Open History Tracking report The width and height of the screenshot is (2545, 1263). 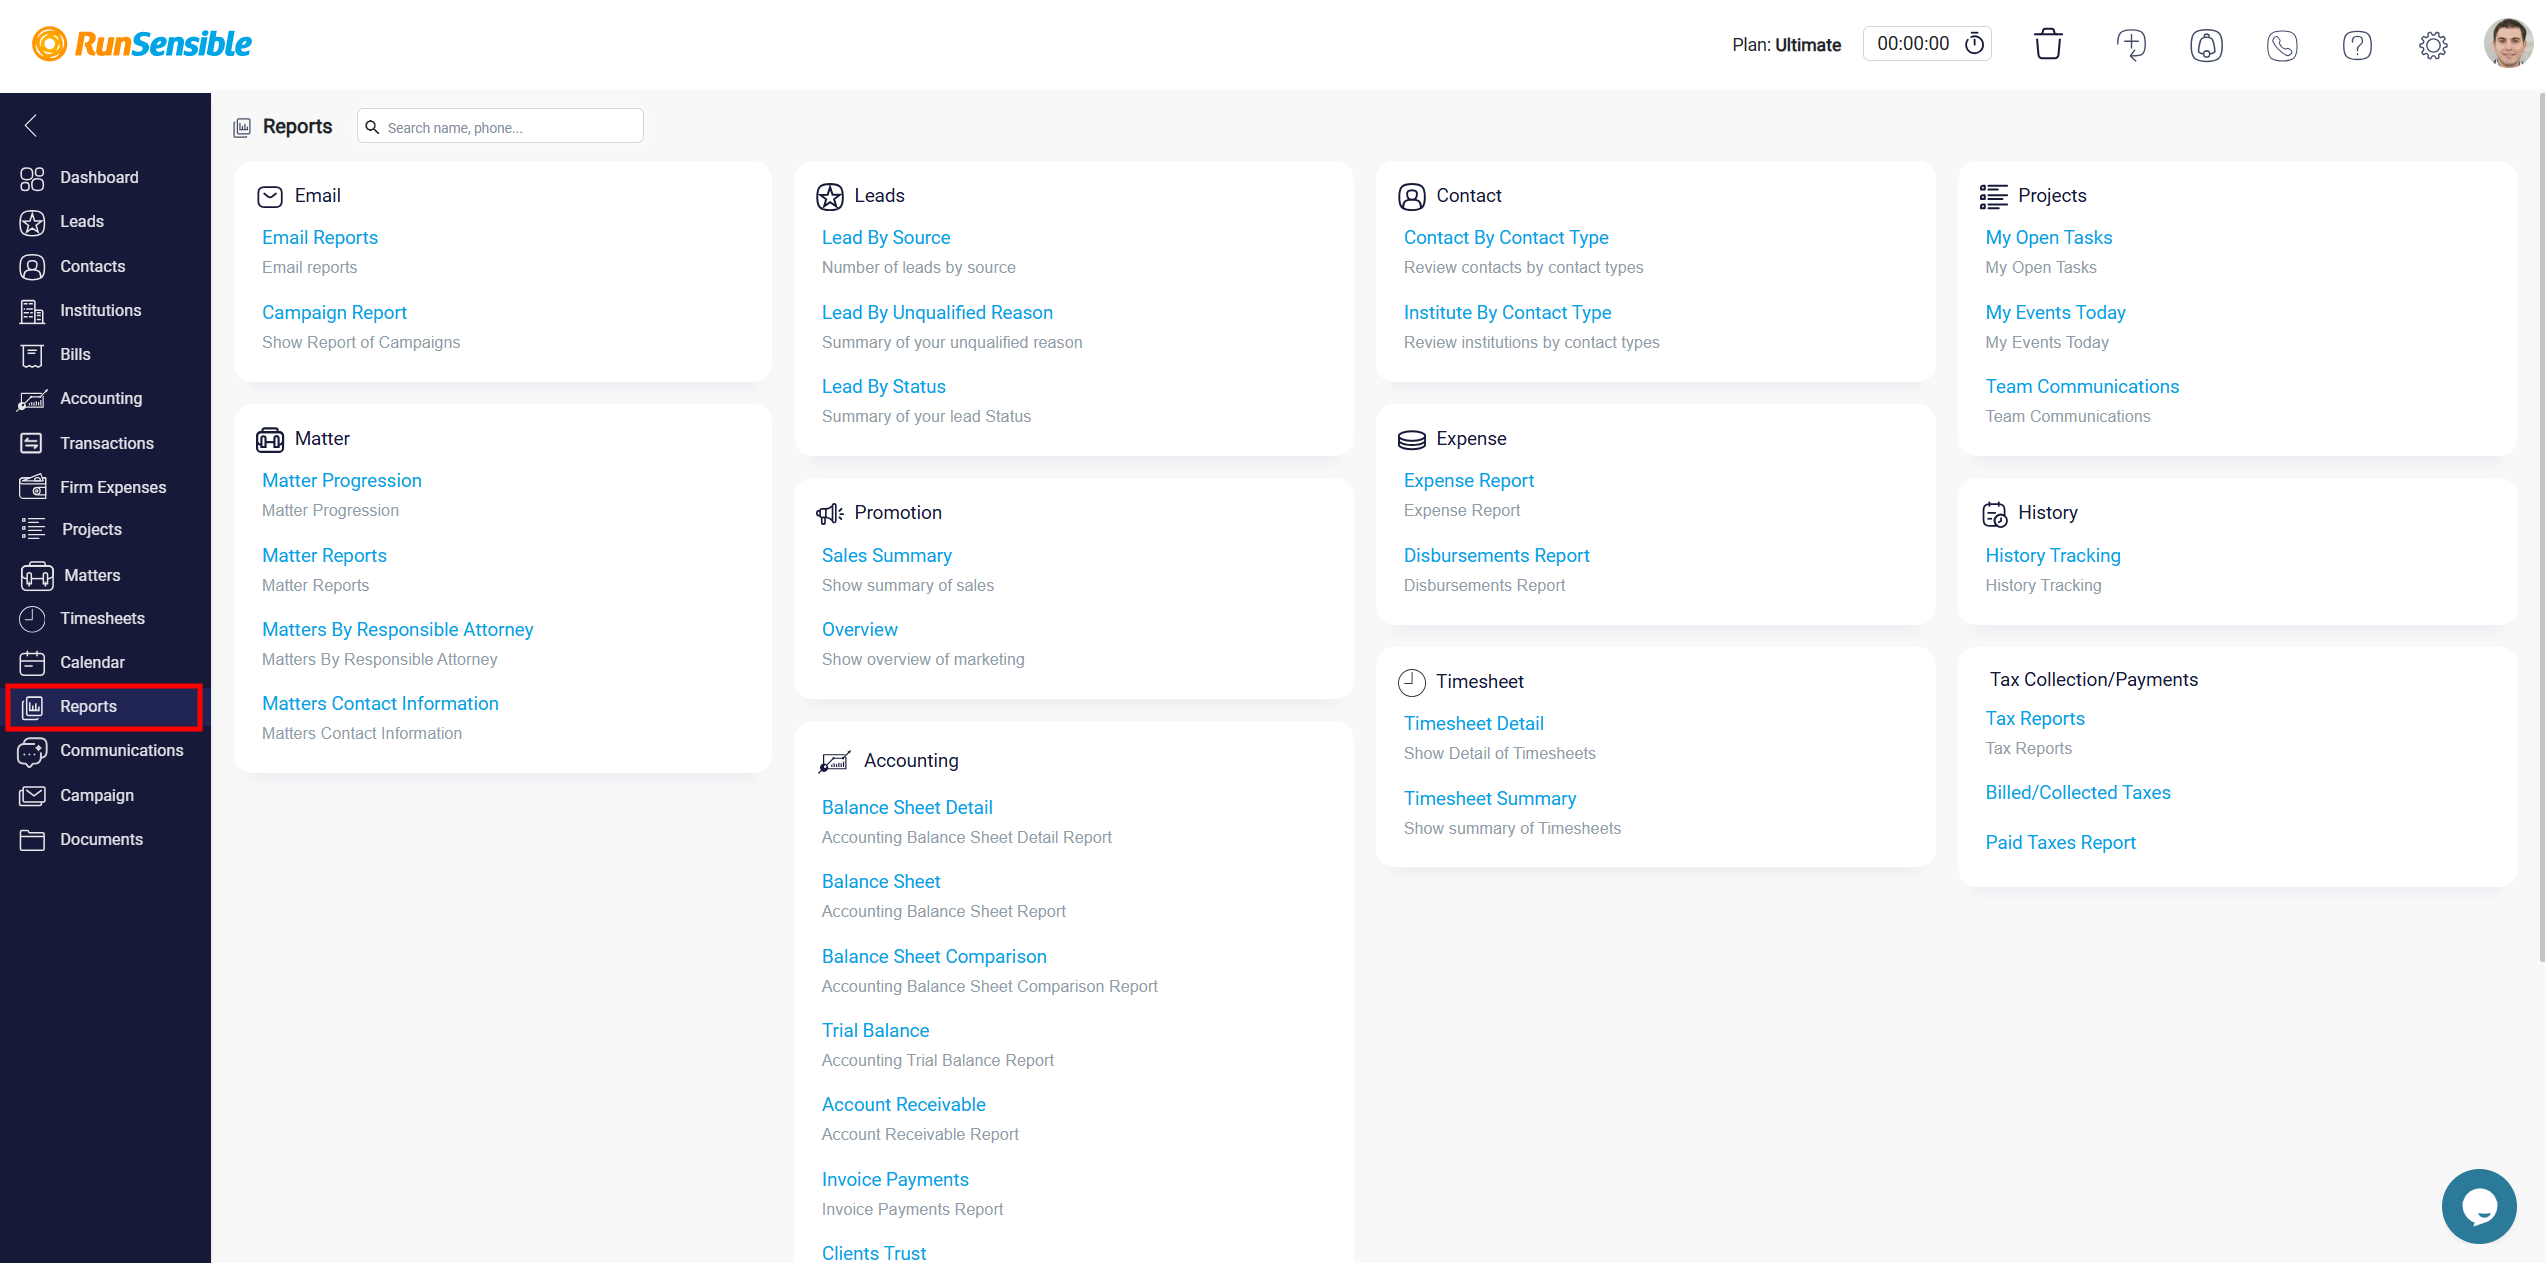click(2053, 556)
